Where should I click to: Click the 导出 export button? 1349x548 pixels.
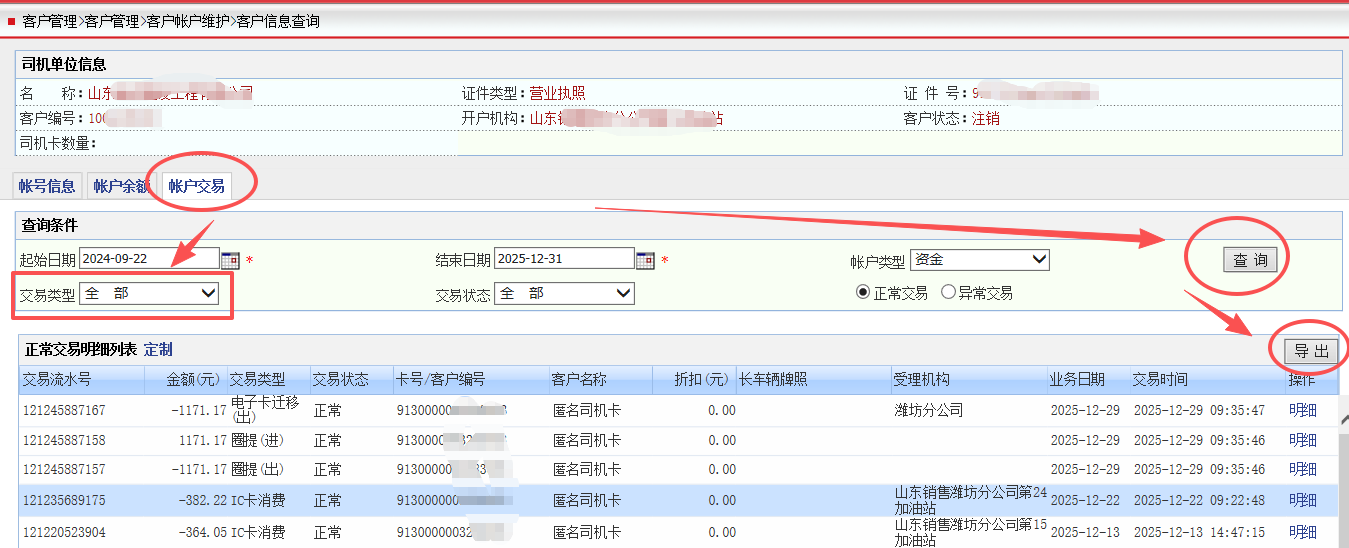(1312, 351)
